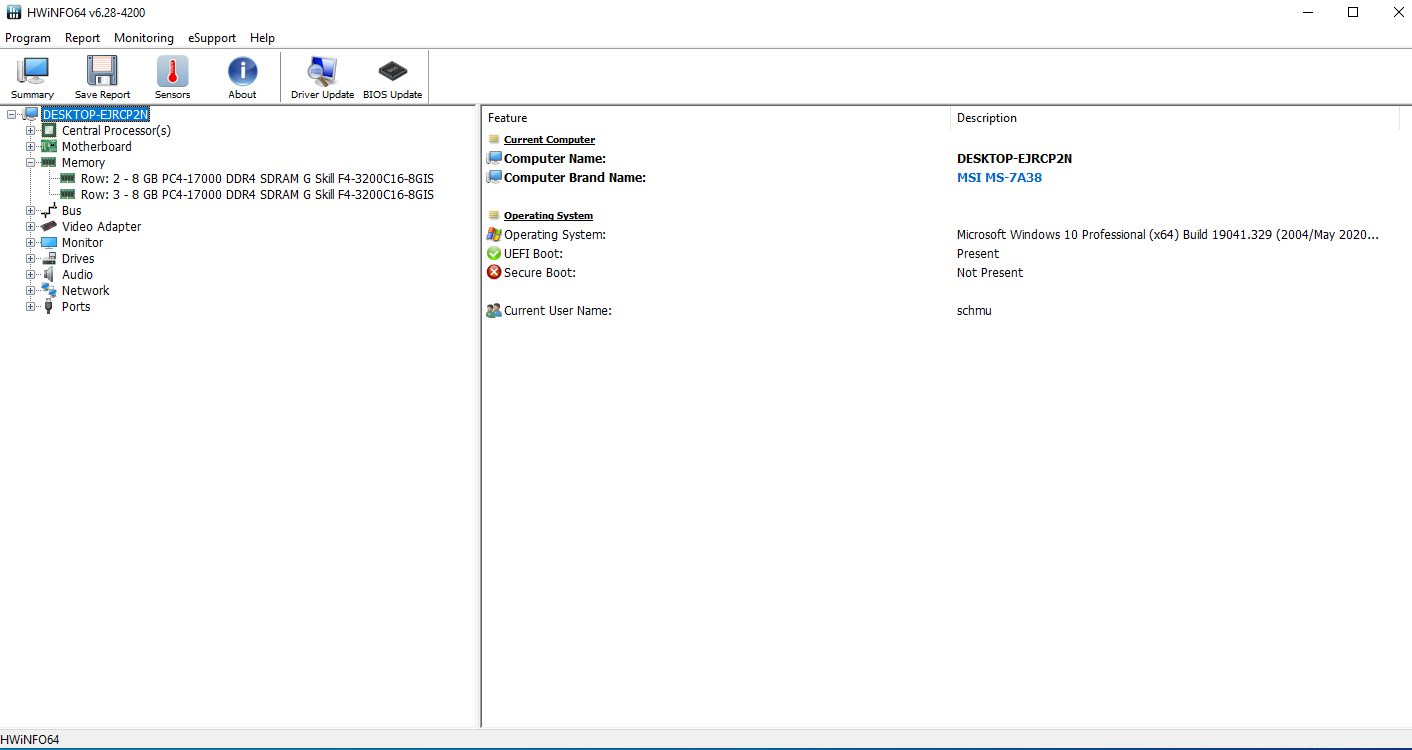The width and height of the screenshot is (1412, 750).
Task: Click the BIOS Update chip icon
Action: pyautogui.click(x=392, y=71)
